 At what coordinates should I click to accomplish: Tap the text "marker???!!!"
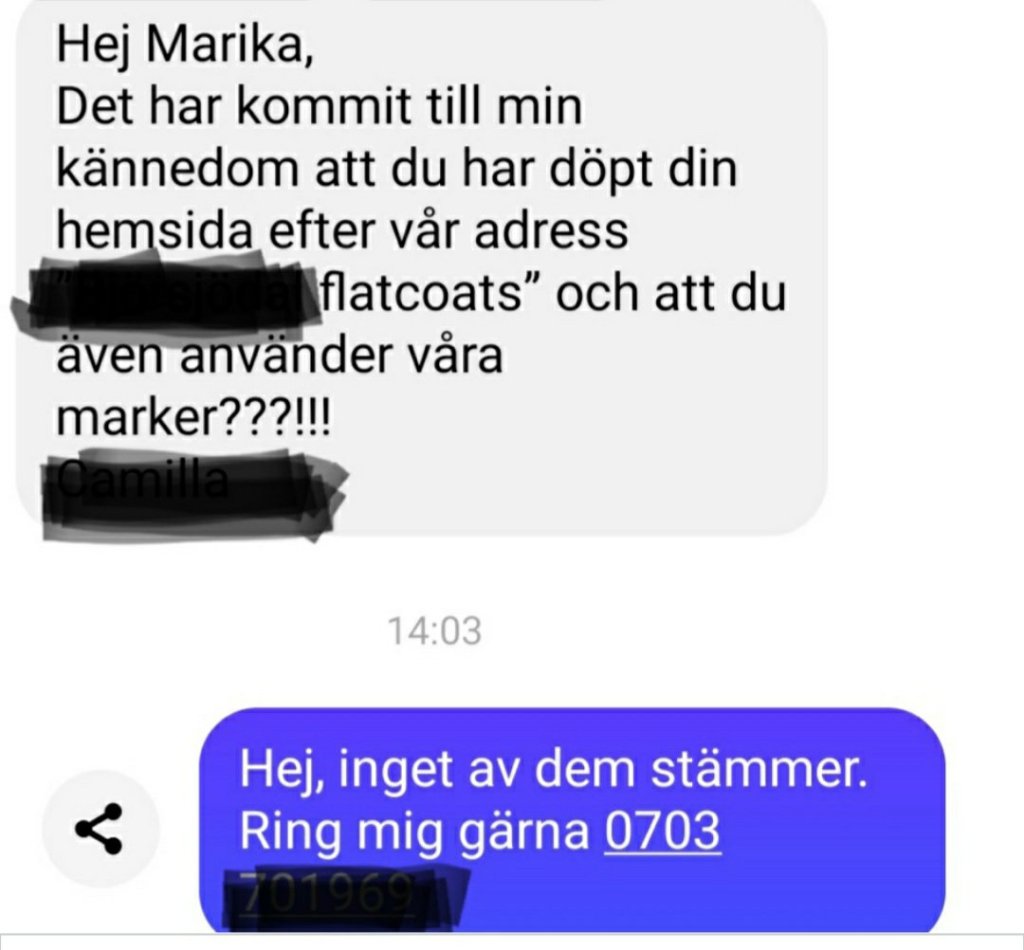point(194,417)
